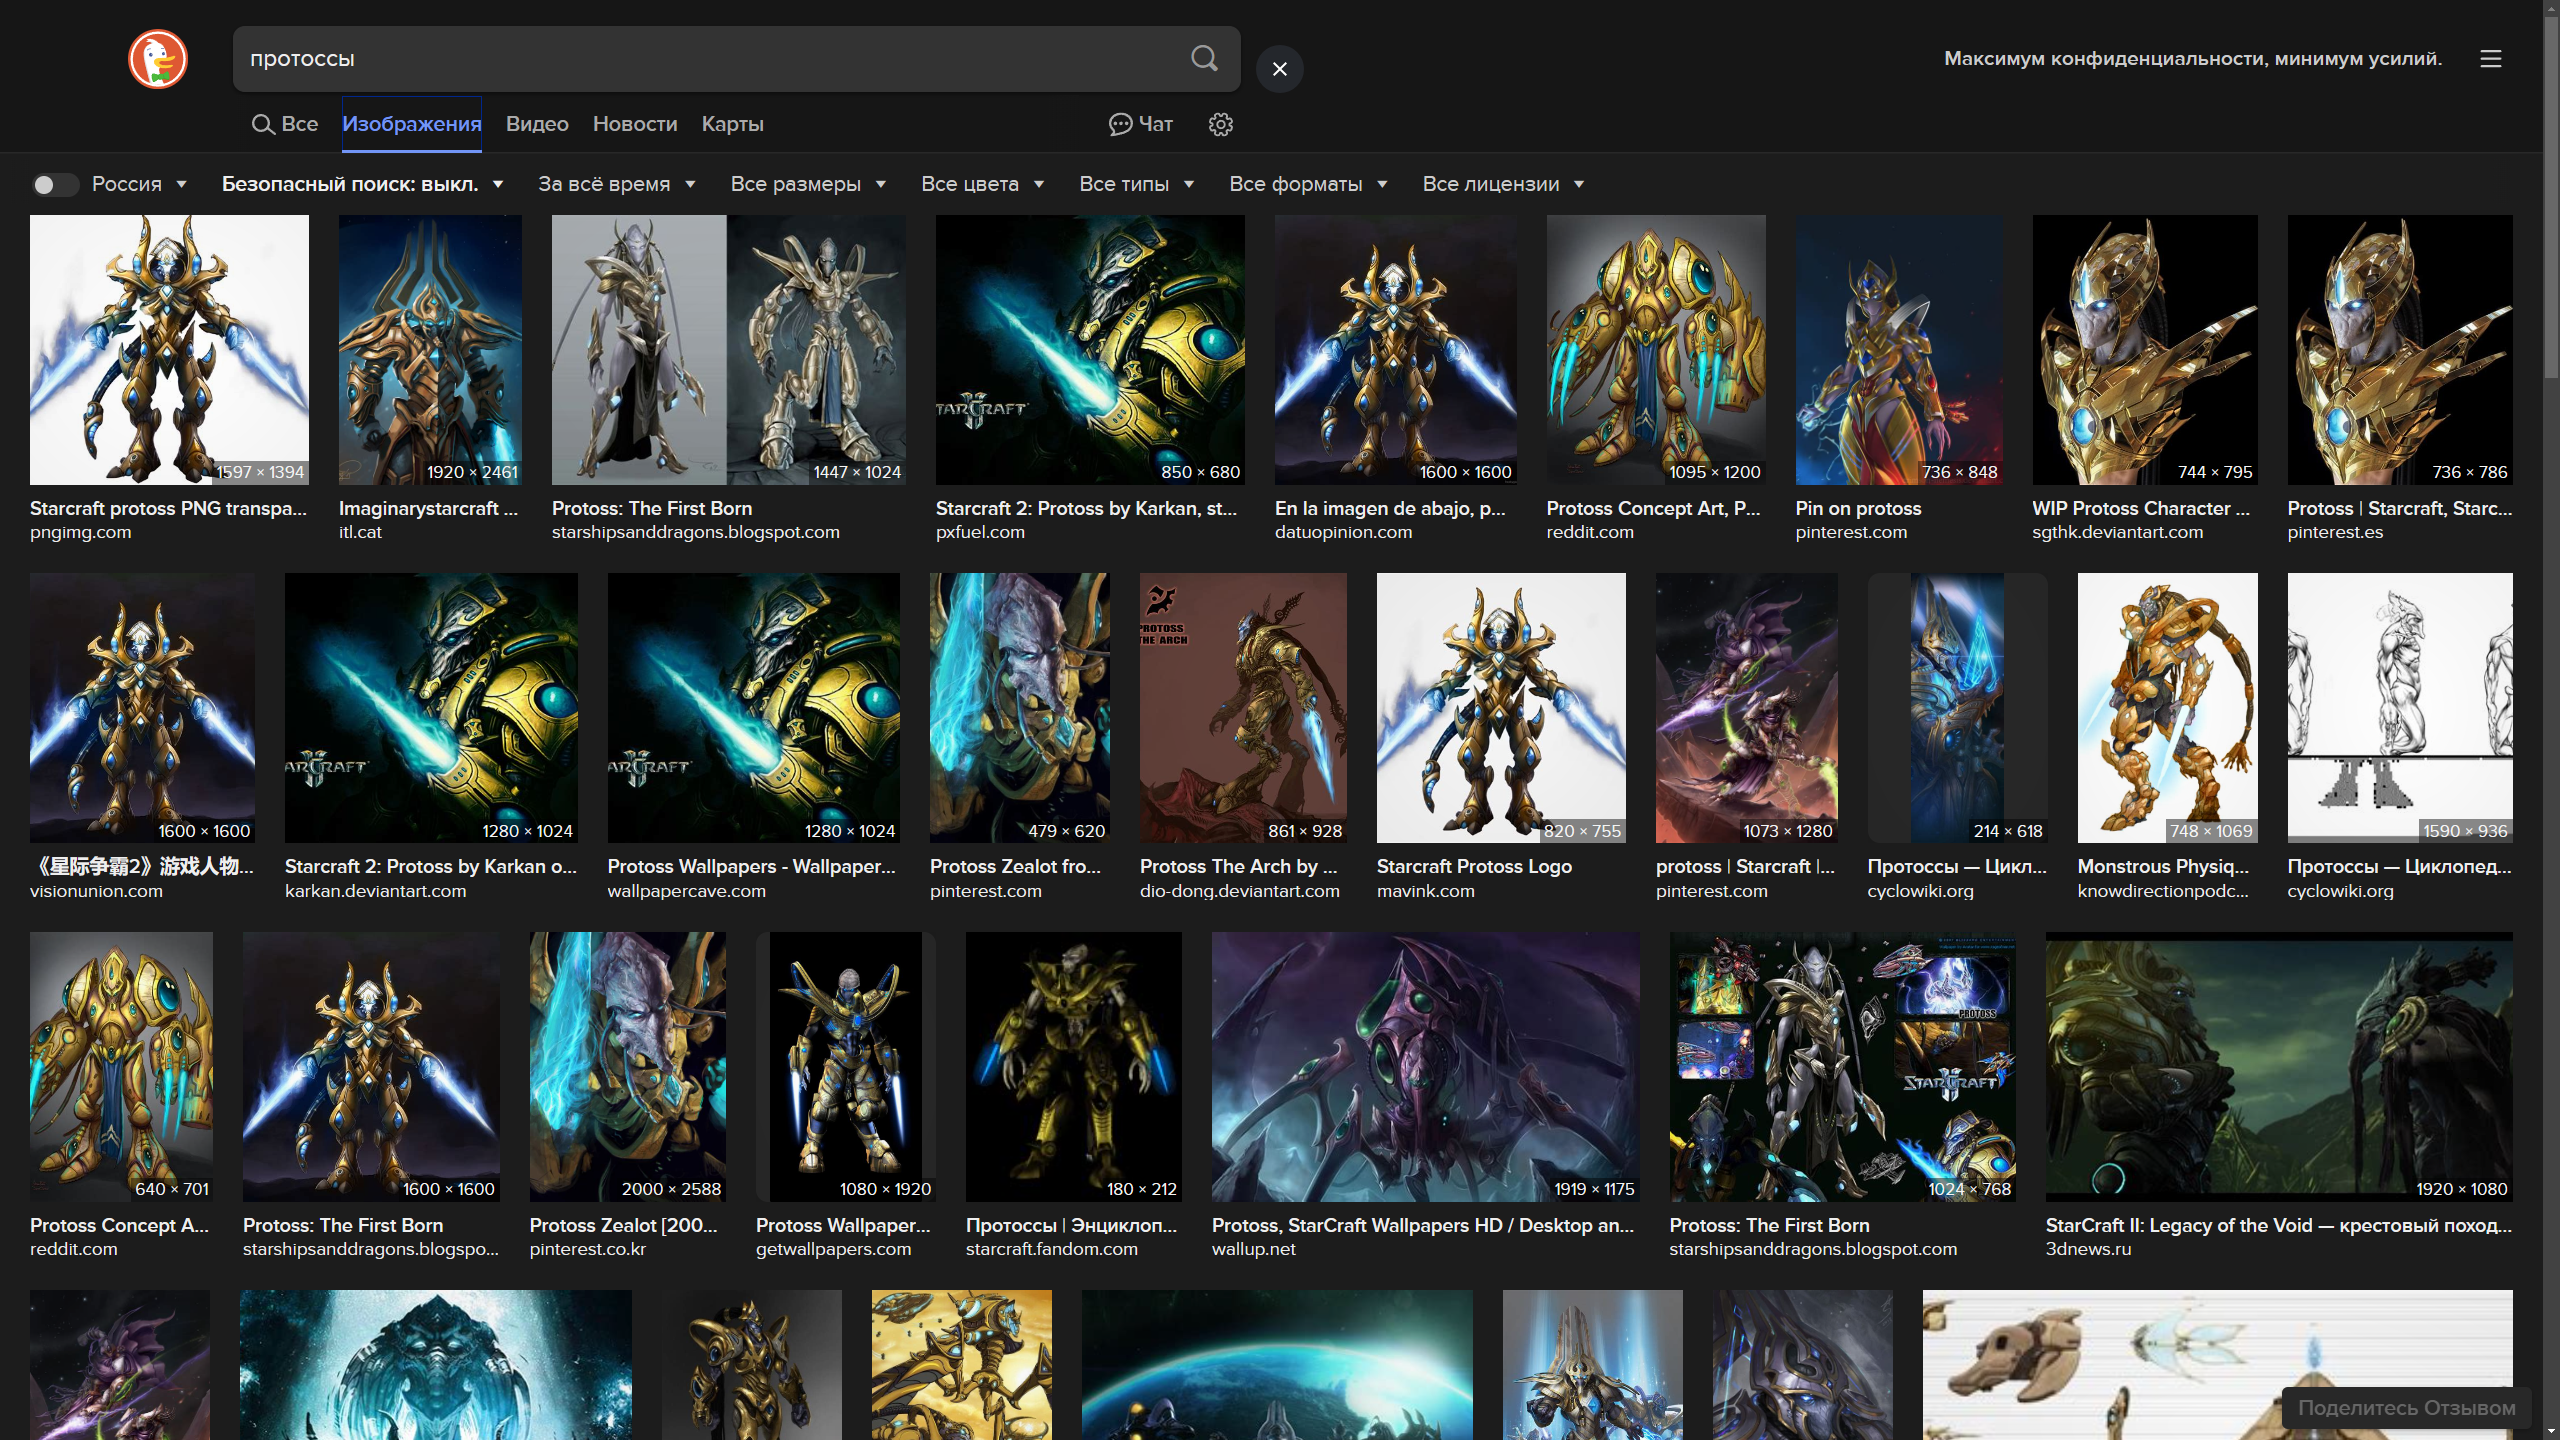
Task: Open the getwallpapers.com Protoss Wallpaper thumbnail
Action: (x=846, y=1067)
